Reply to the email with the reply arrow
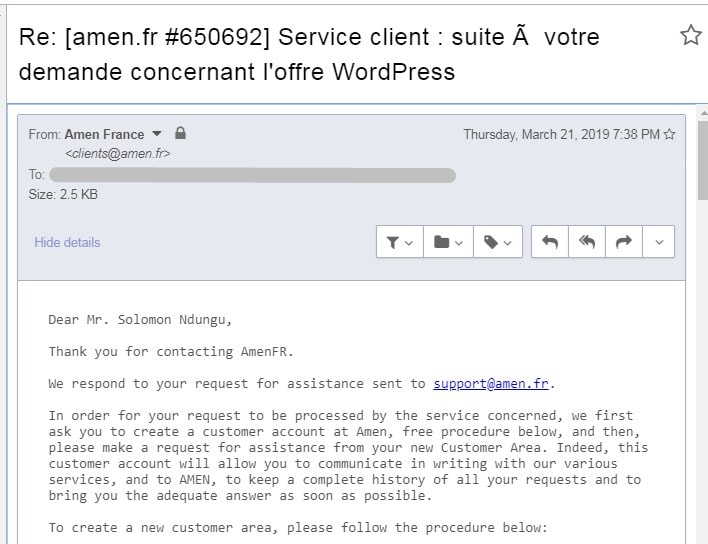Viewport: 708px width, 544px height. (550, 242)
